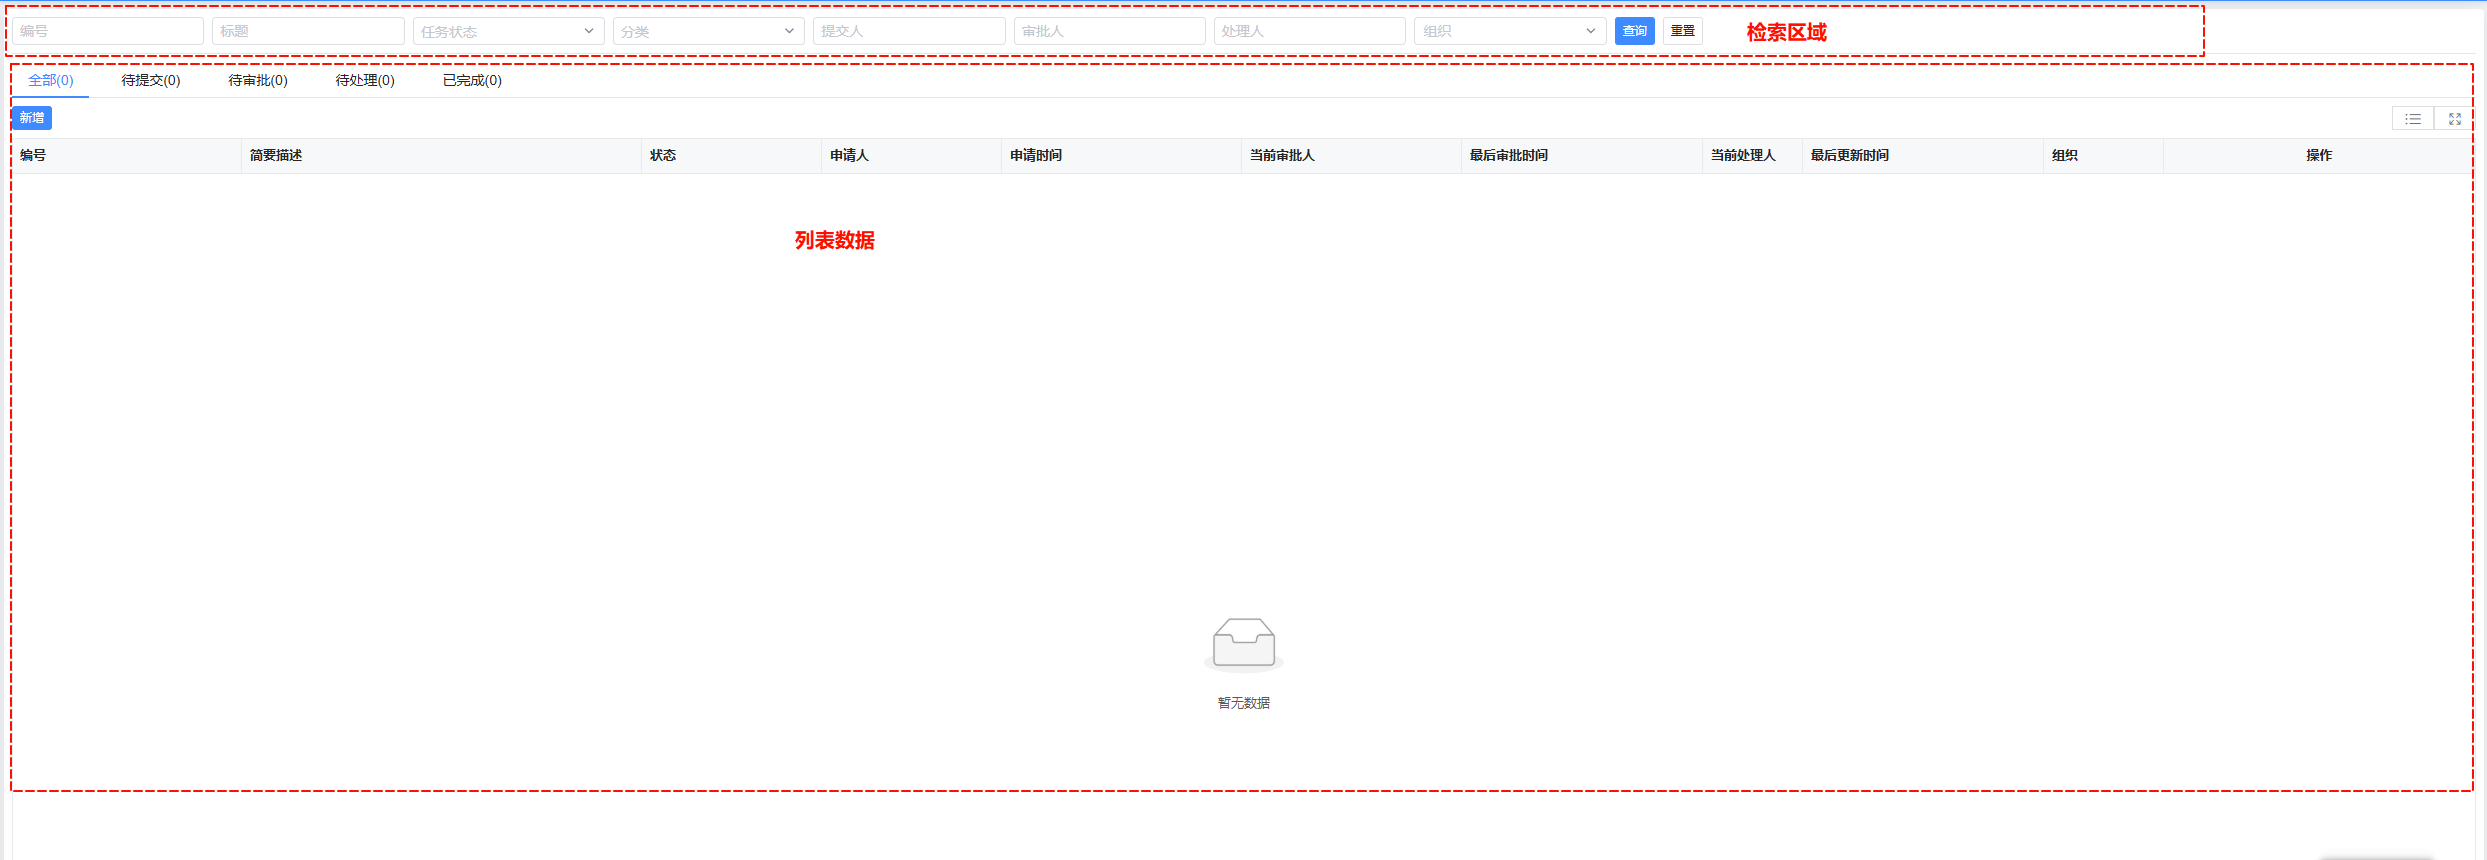The image size is (2487, 860).
Task: Switch to the 全部(0) tab
Action: (51, 80)
